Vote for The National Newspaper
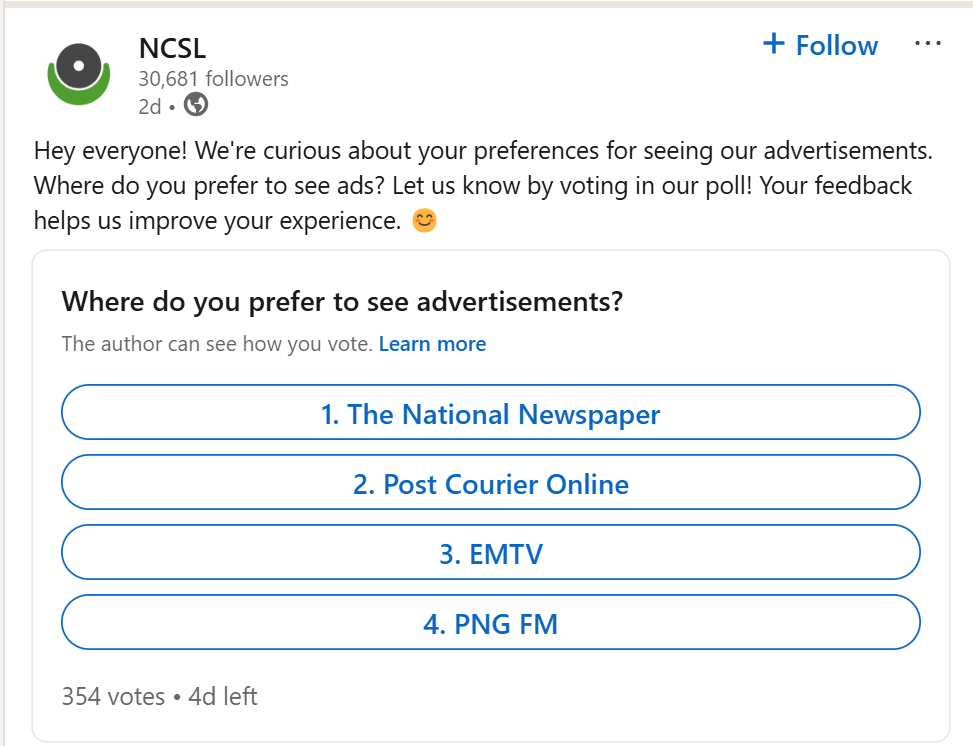Screen dimensions: 973x746 (x=491, y=413)
